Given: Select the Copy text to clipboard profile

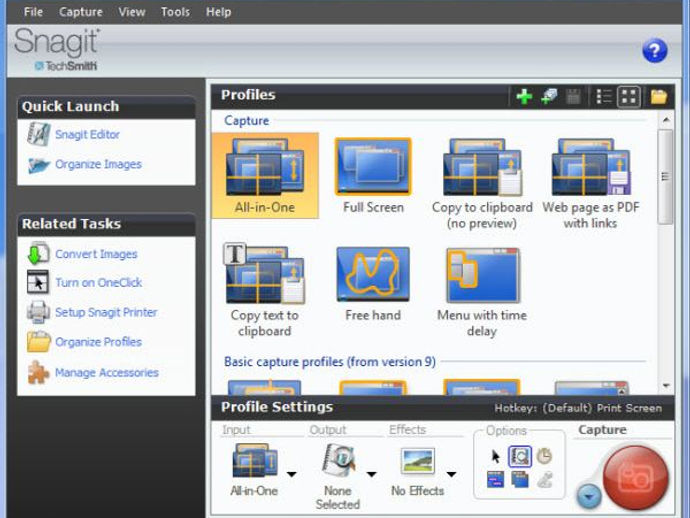Looking at the screenshot, I should point(264,290).
